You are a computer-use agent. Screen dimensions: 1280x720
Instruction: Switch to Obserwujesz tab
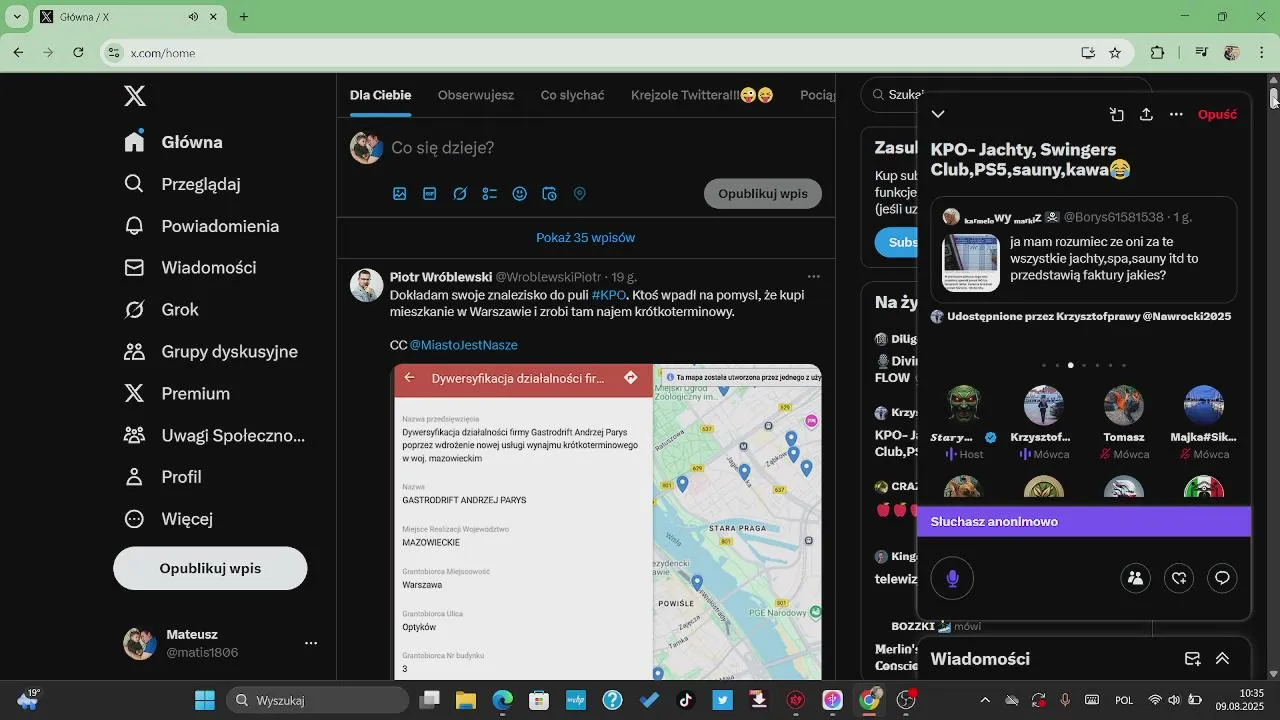coord(476,95)
